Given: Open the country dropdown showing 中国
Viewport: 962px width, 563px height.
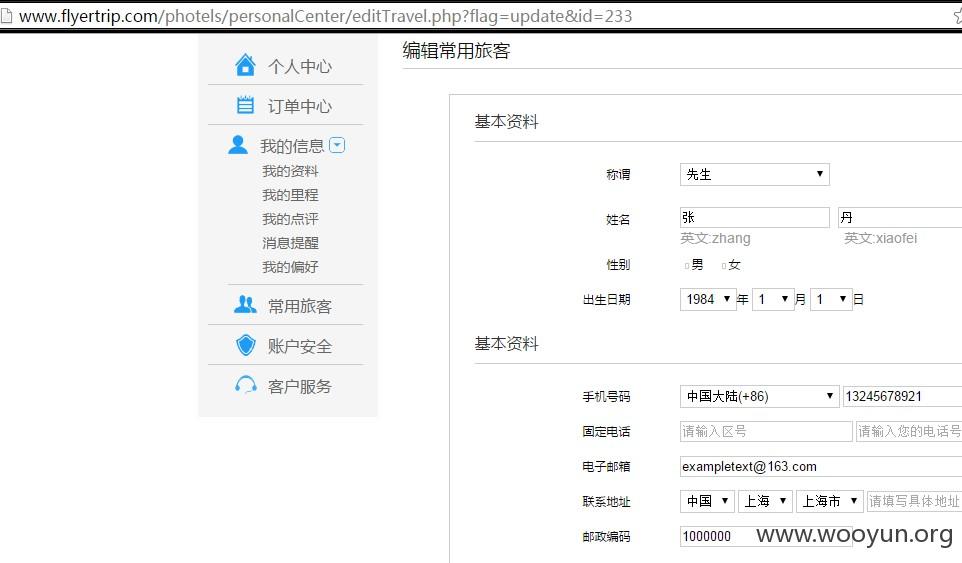Looking at the screenshot, I should pos(707,501).
